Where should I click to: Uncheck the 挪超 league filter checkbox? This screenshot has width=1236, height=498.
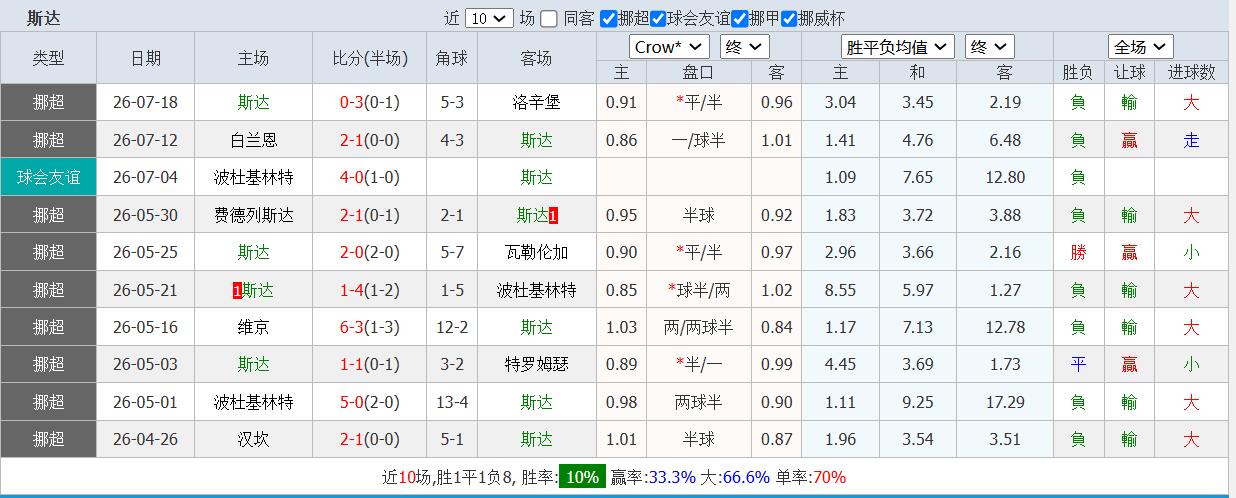coord(609,18)
